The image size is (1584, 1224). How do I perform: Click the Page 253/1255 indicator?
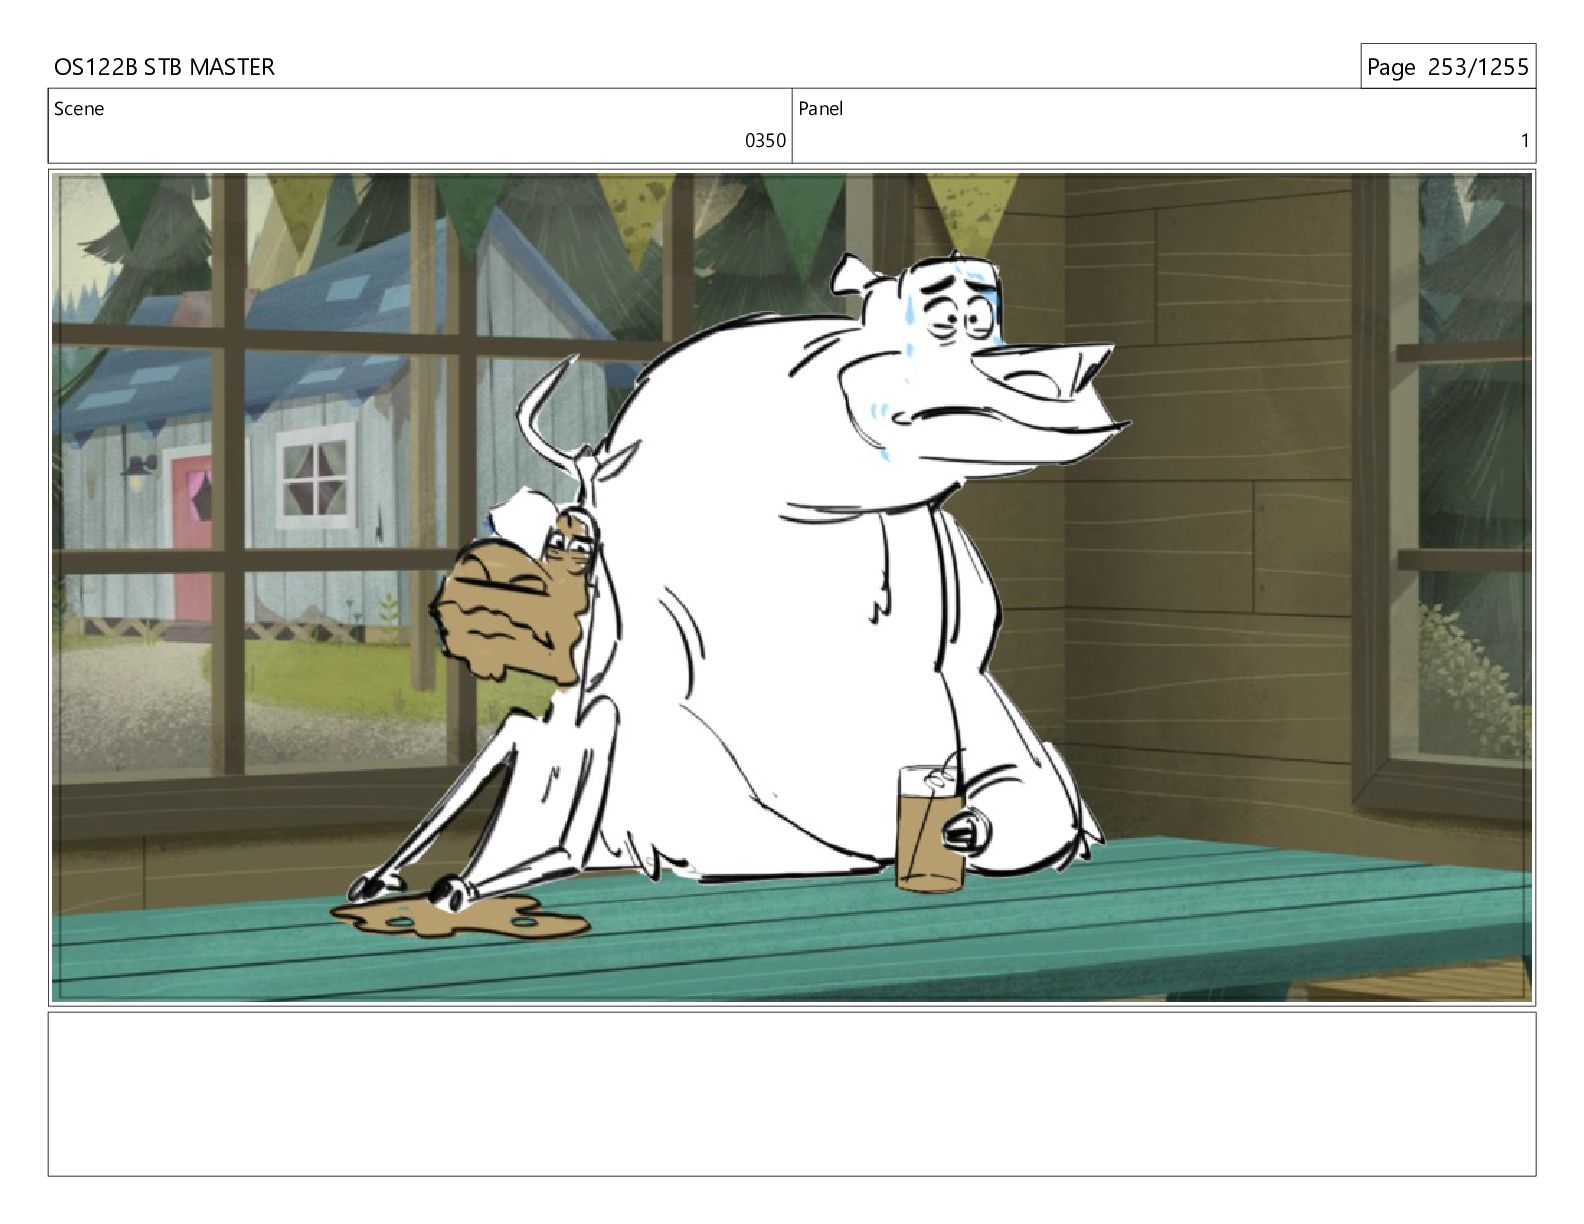tap(1447, 67)
